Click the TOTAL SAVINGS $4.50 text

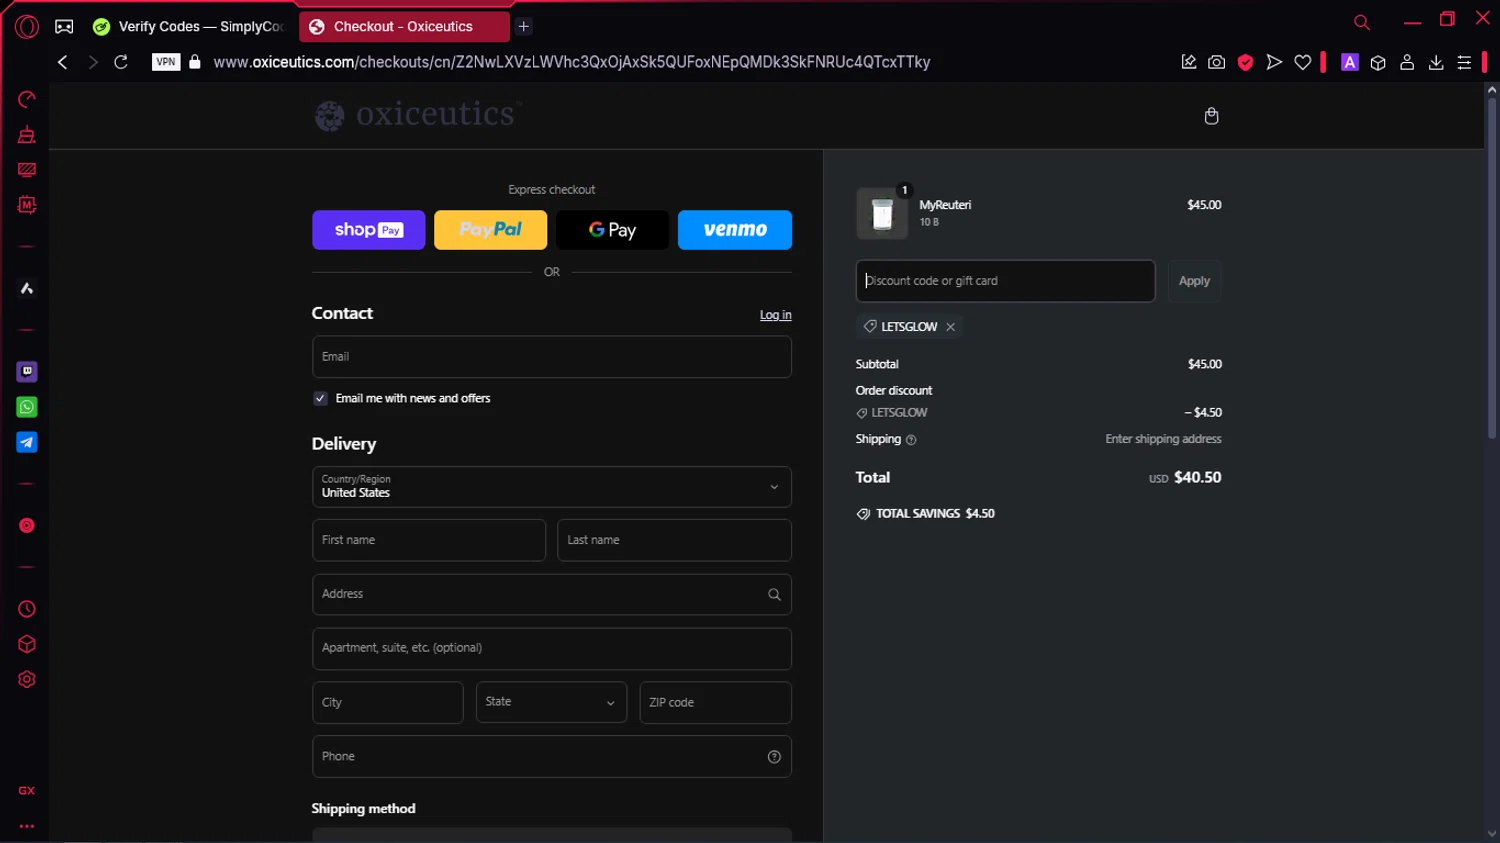(935, 514)
